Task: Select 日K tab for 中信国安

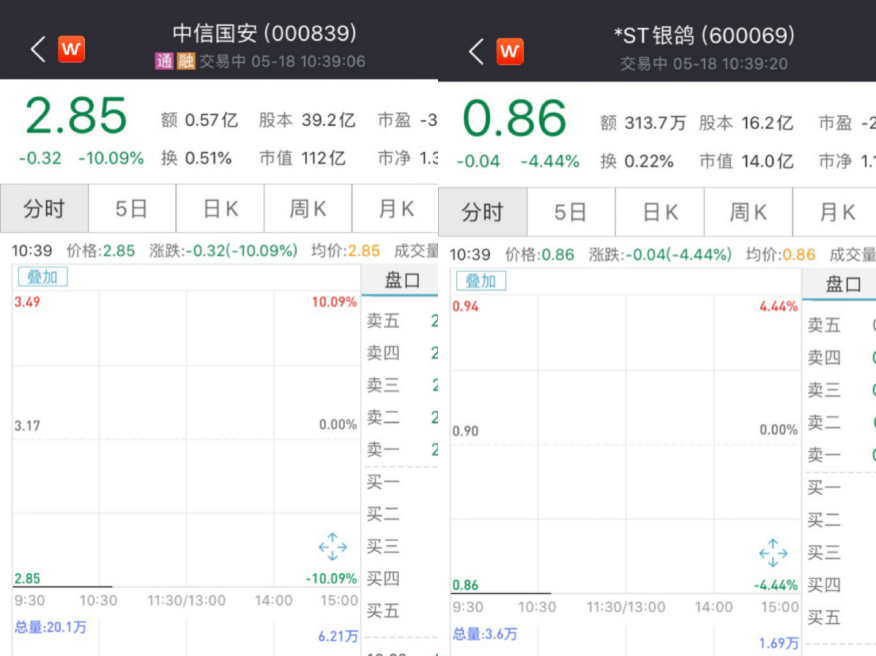Action: (220, 208)
